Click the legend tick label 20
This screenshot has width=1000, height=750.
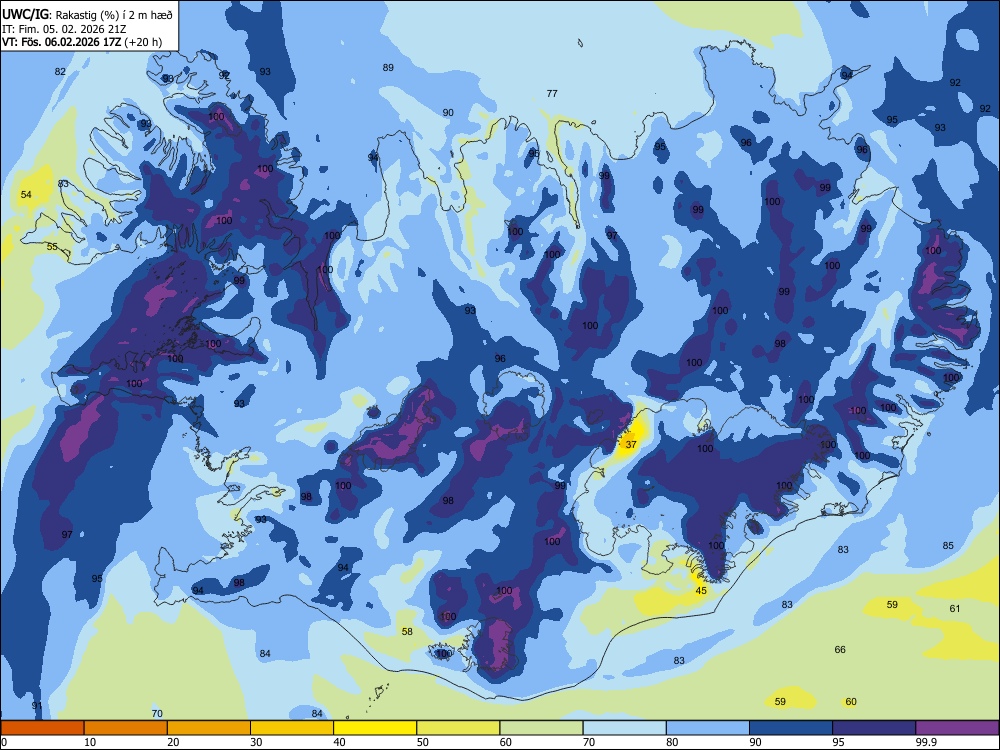[x=173, y=742]
